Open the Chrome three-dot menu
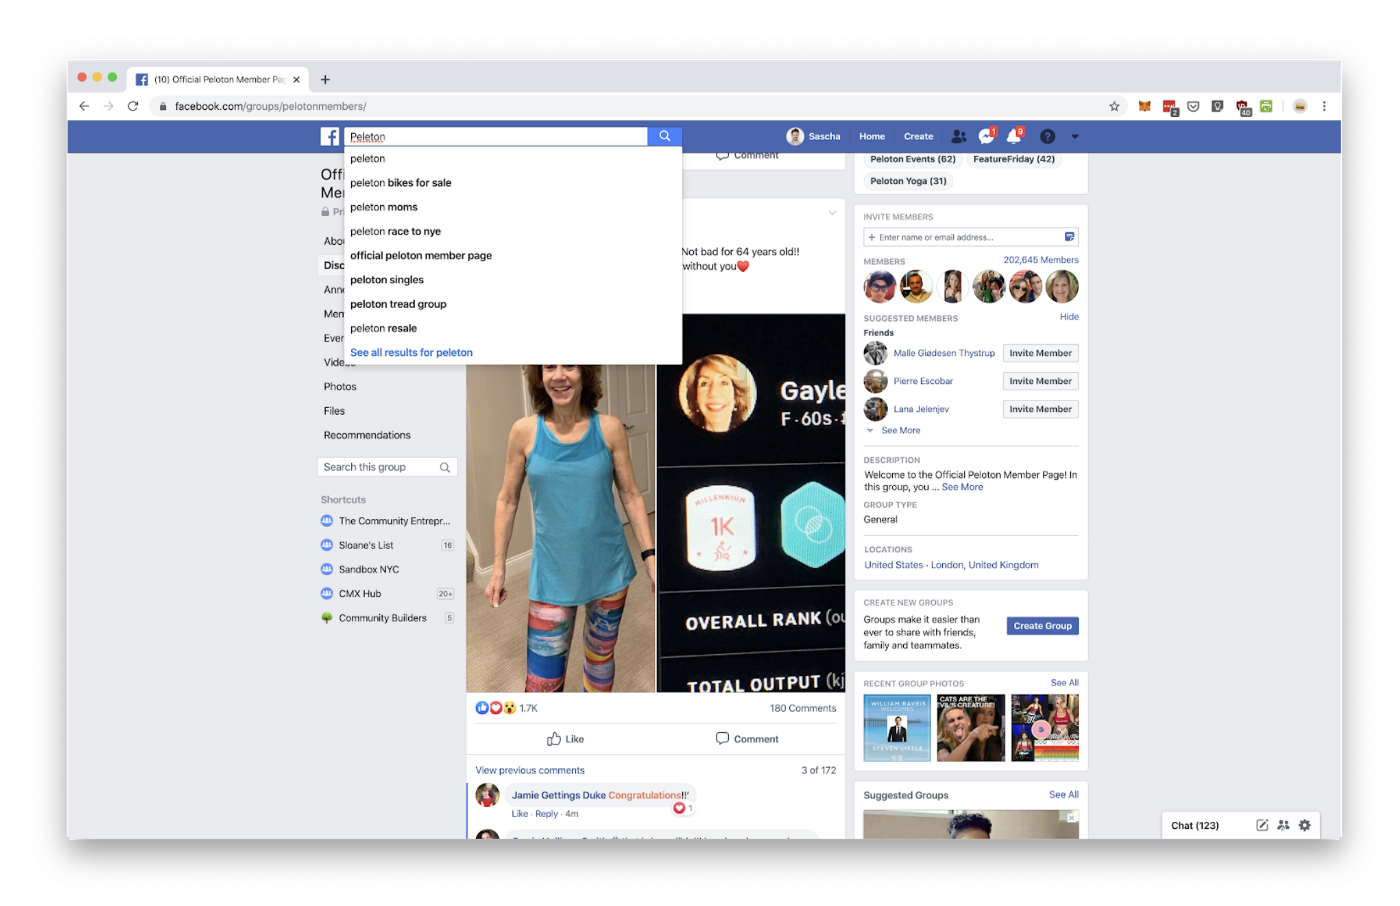Viewport: 1400px width, 906px height. click(1324, 106)
